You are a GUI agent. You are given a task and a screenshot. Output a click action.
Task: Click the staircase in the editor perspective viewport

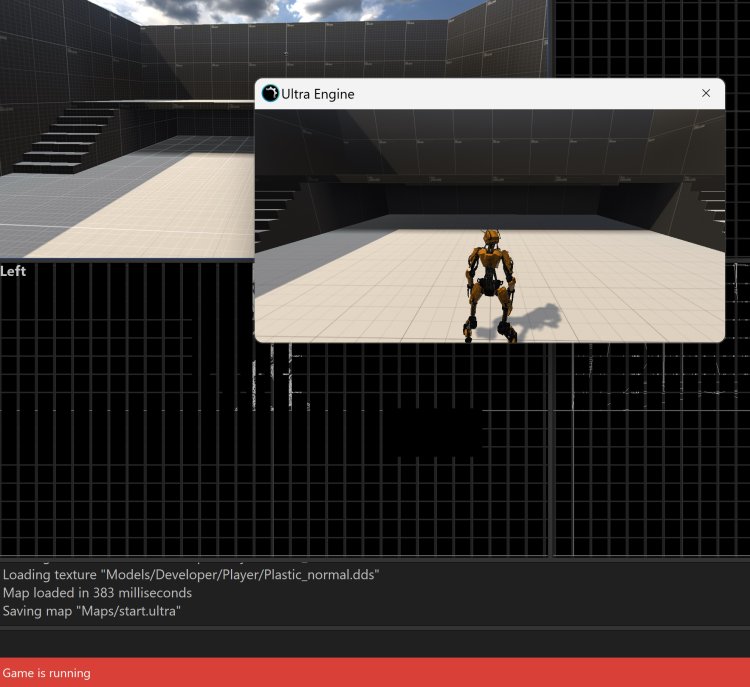point(65,140)
